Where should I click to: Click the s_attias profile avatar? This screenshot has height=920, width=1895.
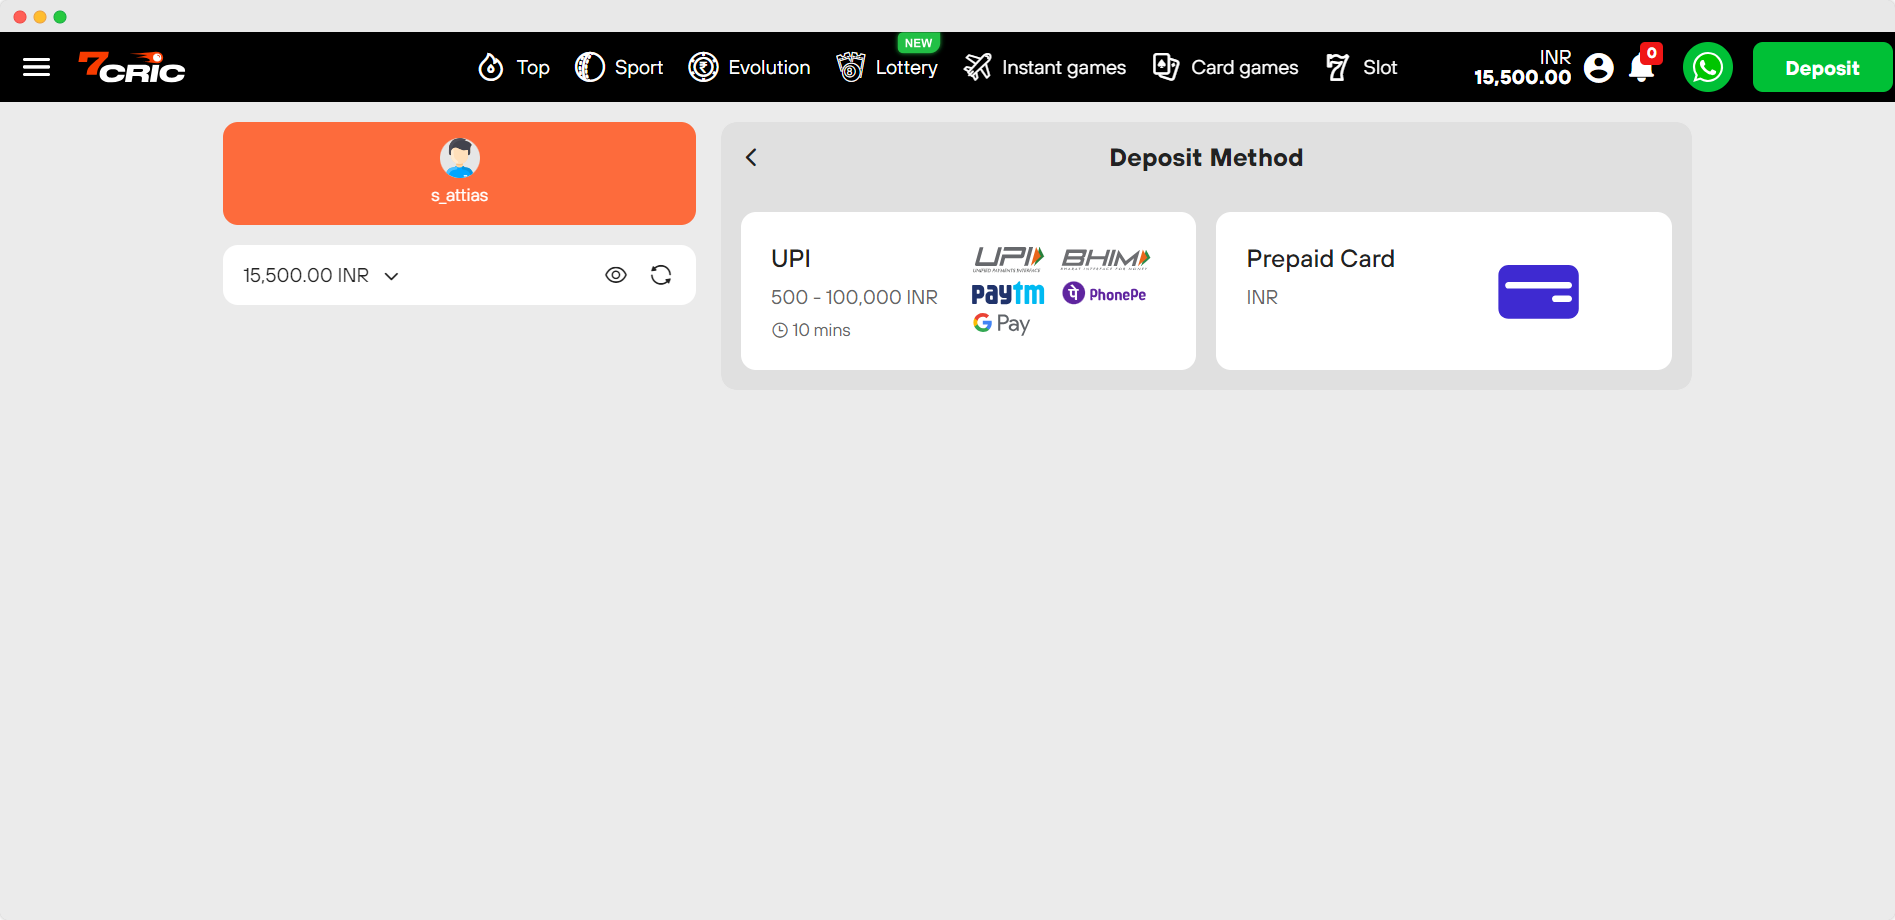(460, 158)
